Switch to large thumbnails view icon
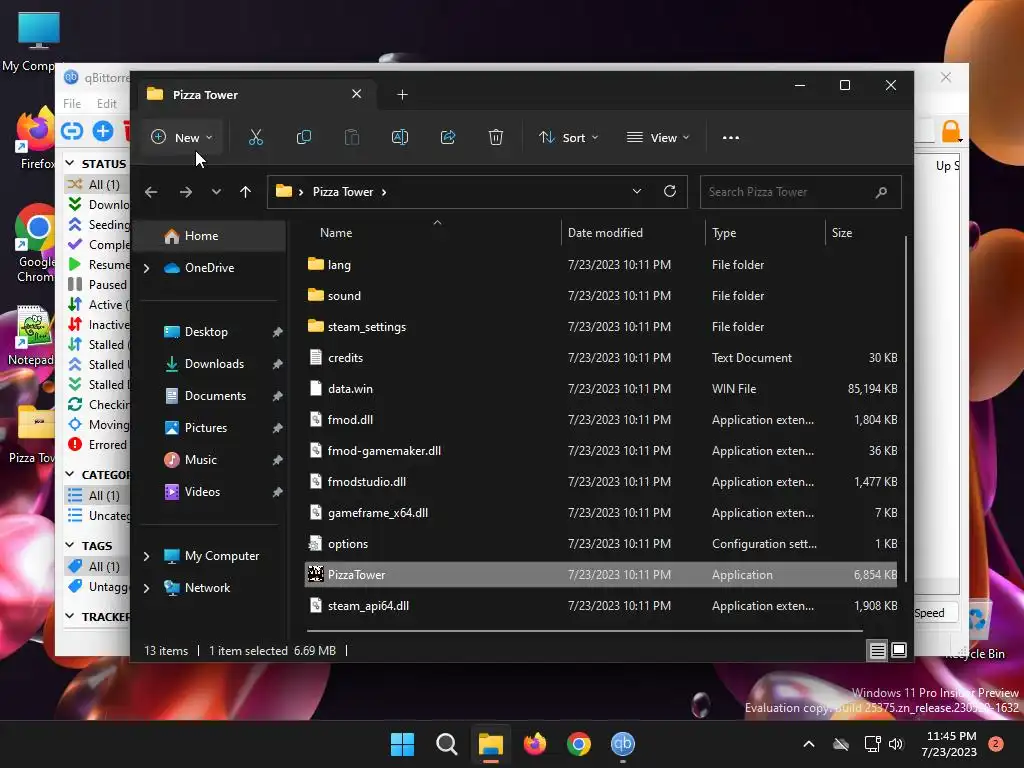The image size is (1024, 768). 899,650
